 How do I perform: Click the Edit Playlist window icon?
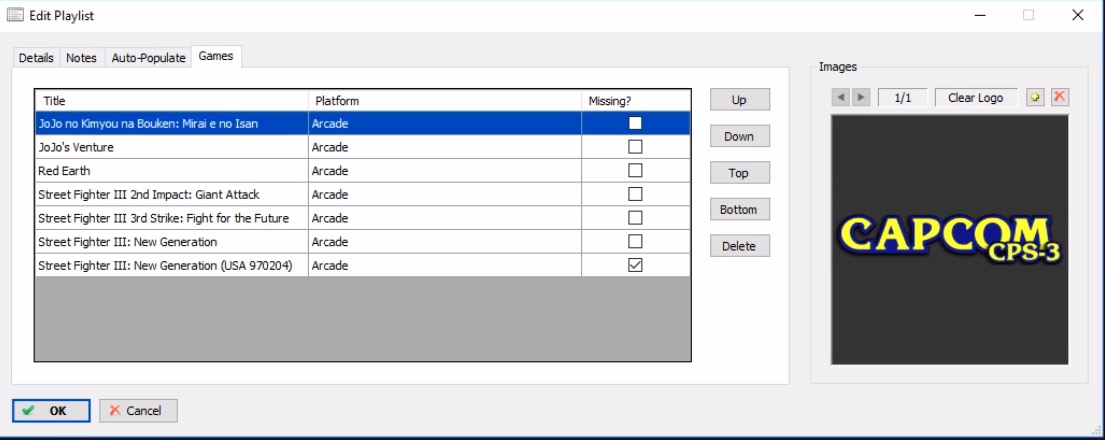pos(15,15)
